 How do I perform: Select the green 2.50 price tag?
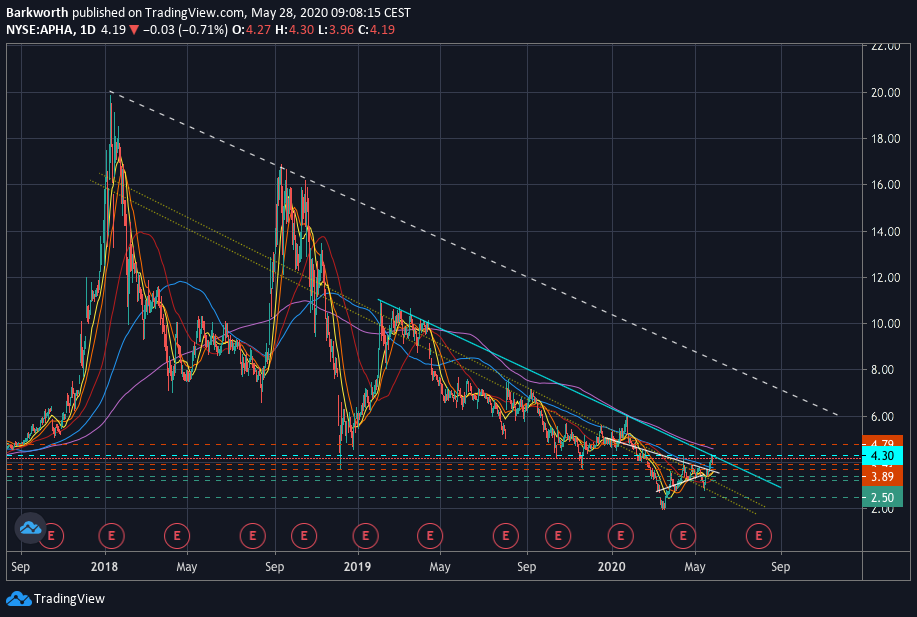pos(882,498)
